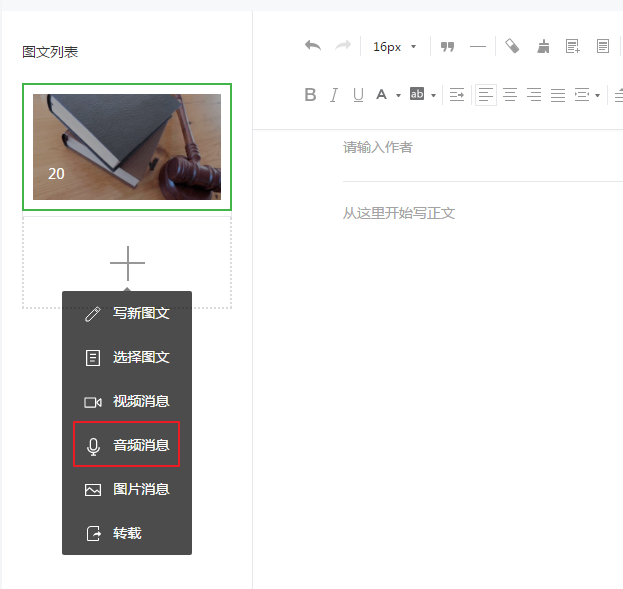Insert a blockquote with the quote icon

click(x=447, y=47)
